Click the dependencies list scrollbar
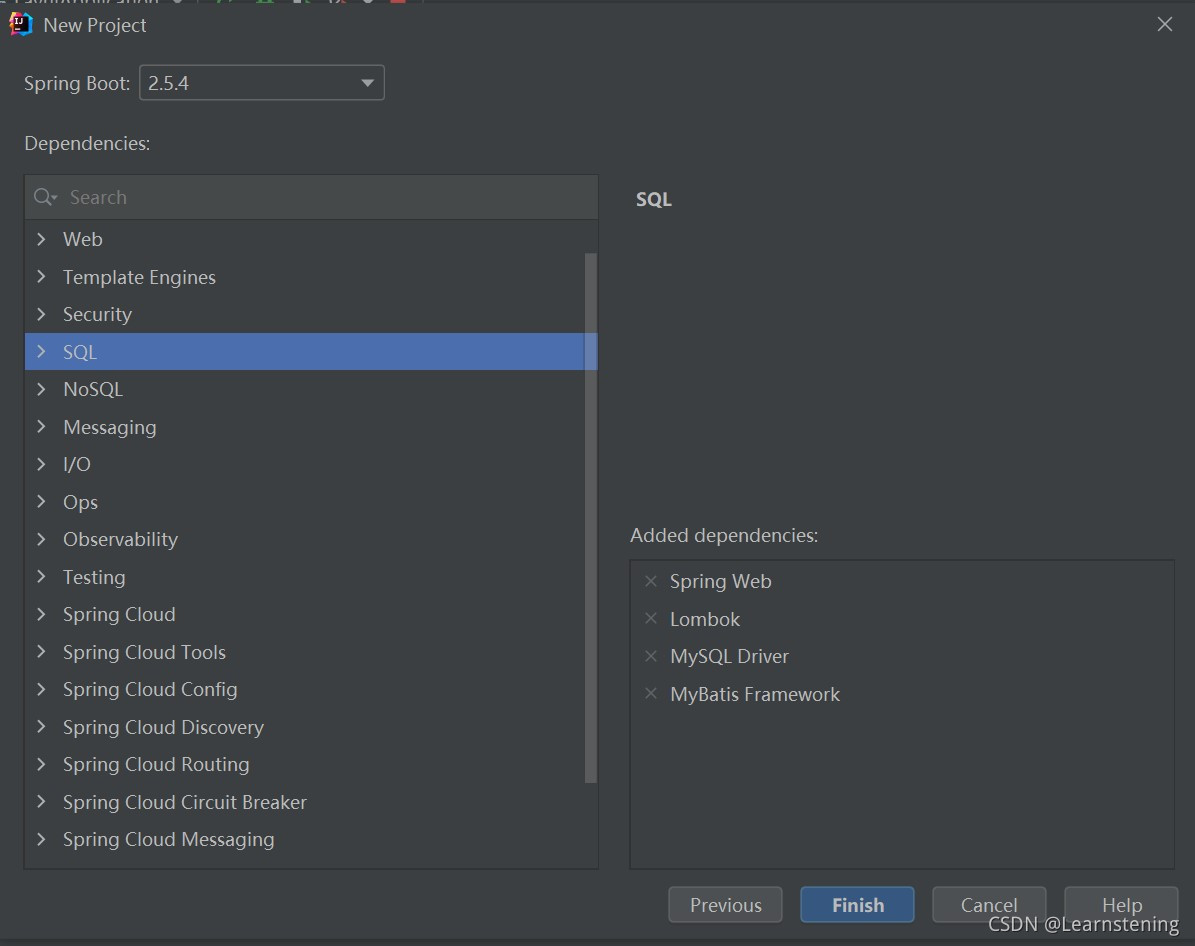This screenshot has height=946, width=1195. point(591,518)
